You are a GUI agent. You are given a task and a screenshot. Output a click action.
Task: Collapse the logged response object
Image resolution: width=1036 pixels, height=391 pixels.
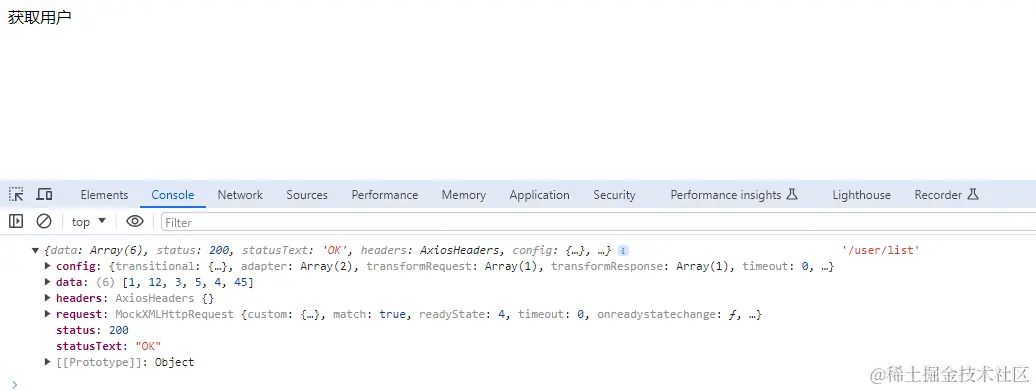coord(35,251)
